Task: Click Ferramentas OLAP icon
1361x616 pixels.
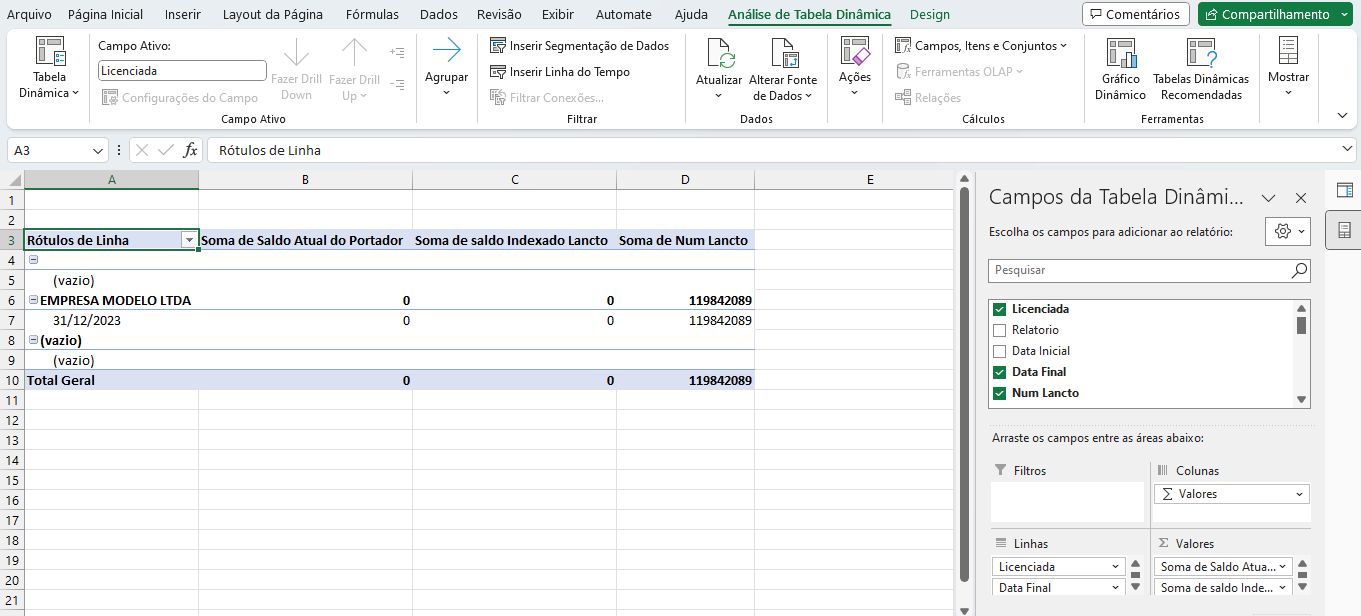Action: [x=903, y=72]
